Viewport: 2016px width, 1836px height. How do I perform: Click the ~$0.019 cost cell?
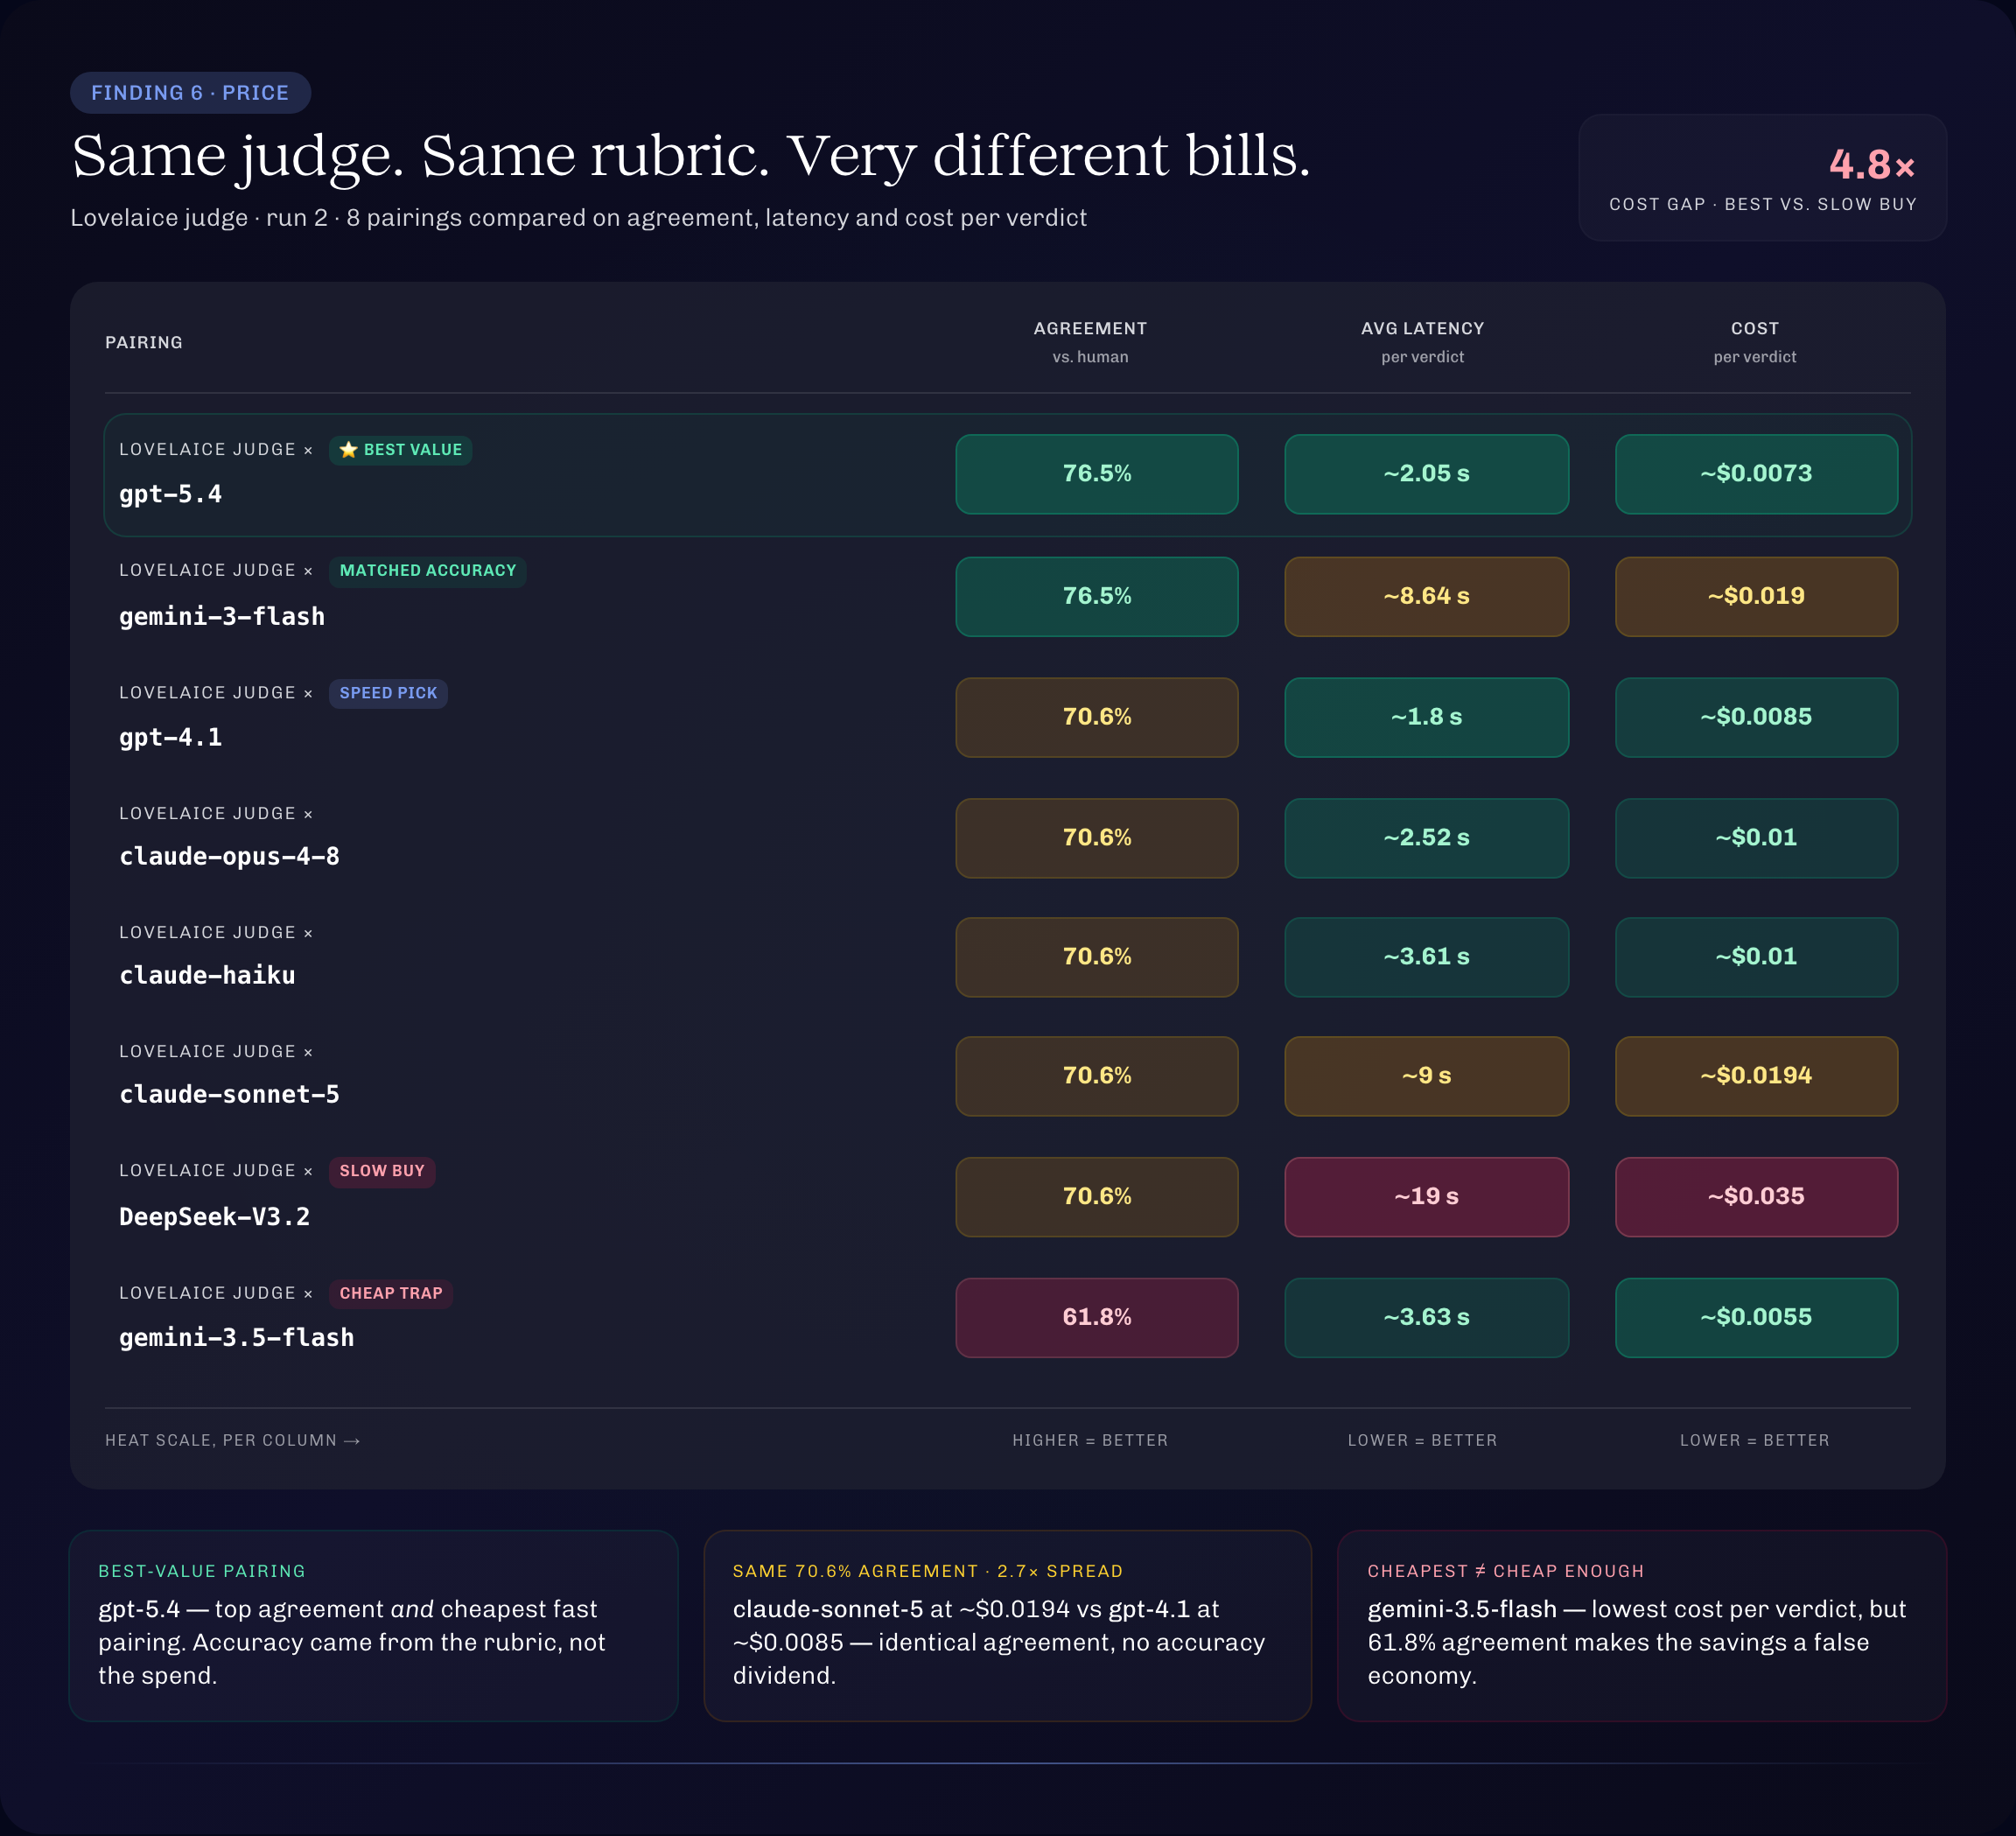coord(1756,596)
